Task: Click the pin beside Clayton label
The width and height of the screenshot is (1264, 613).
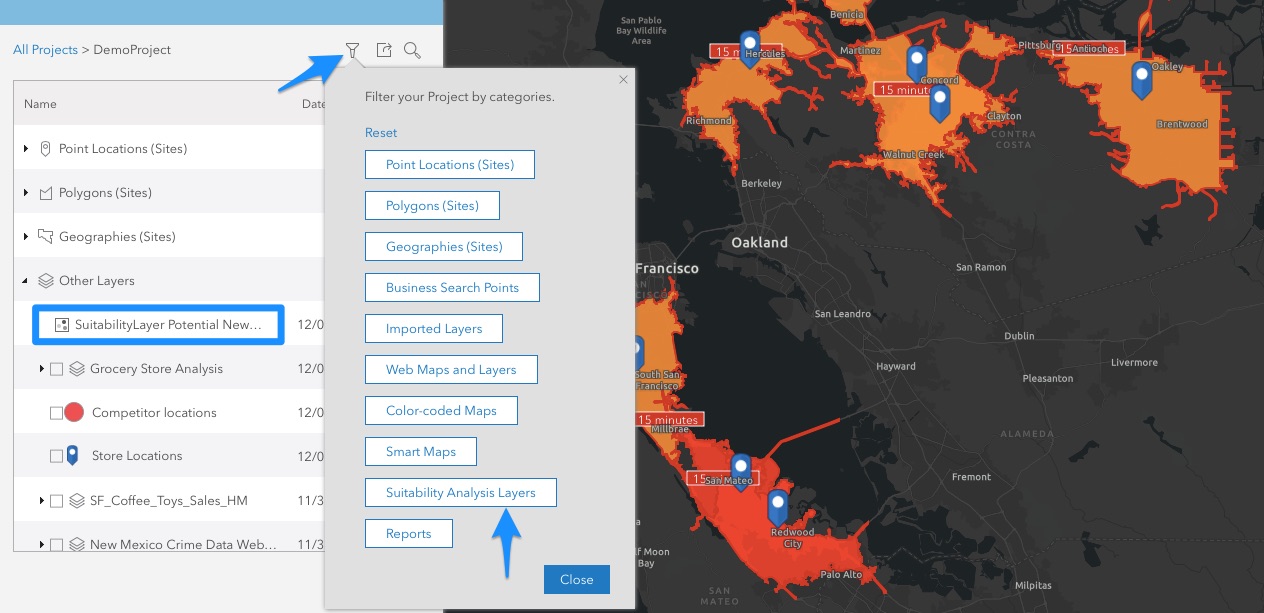Action: [939, 103]
